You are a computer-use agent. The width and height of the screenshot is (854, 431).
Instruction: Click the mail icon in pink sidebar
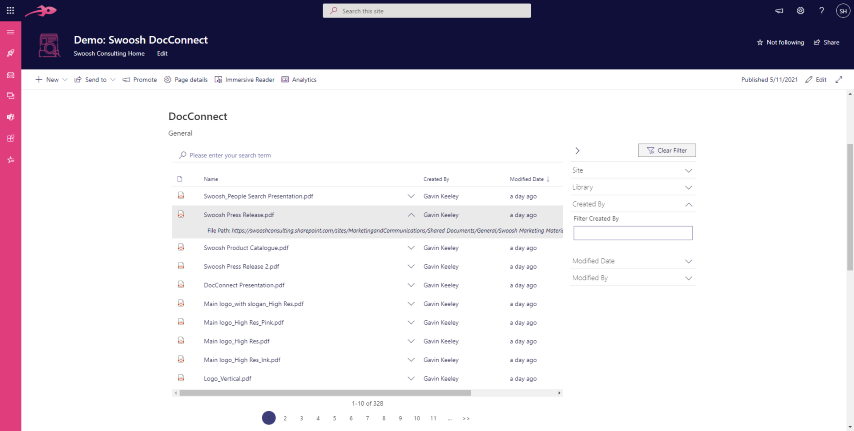(x=10, y=75)
